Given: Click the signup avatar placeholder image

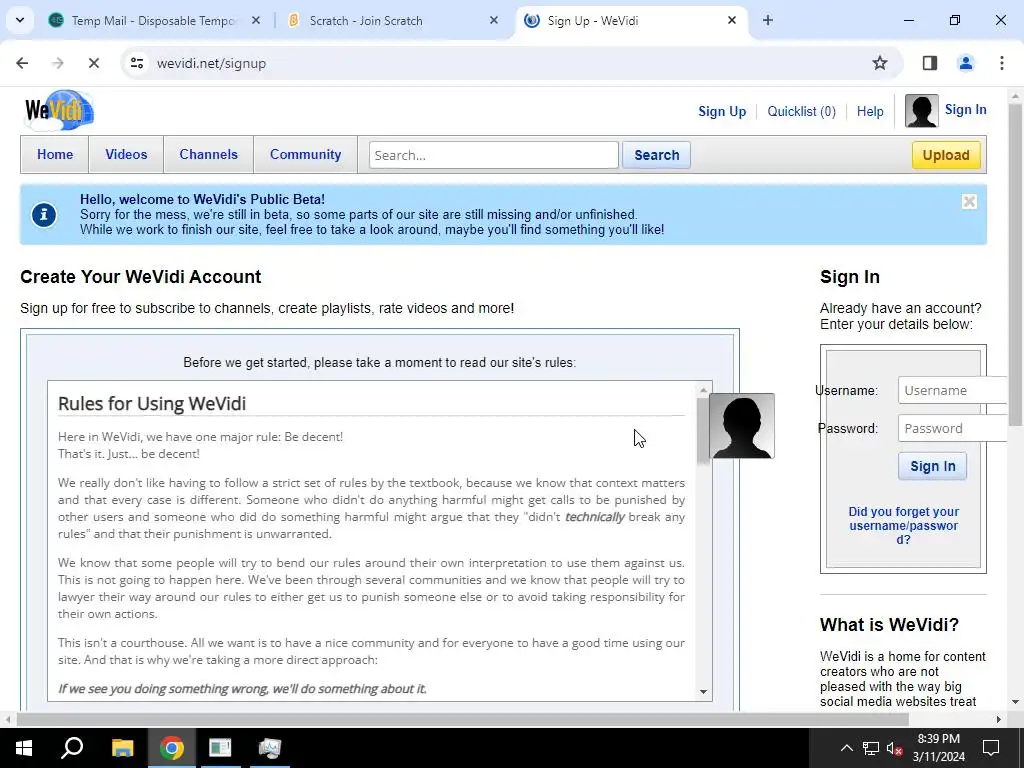Looking at the screenshot, I should point(741,426).
